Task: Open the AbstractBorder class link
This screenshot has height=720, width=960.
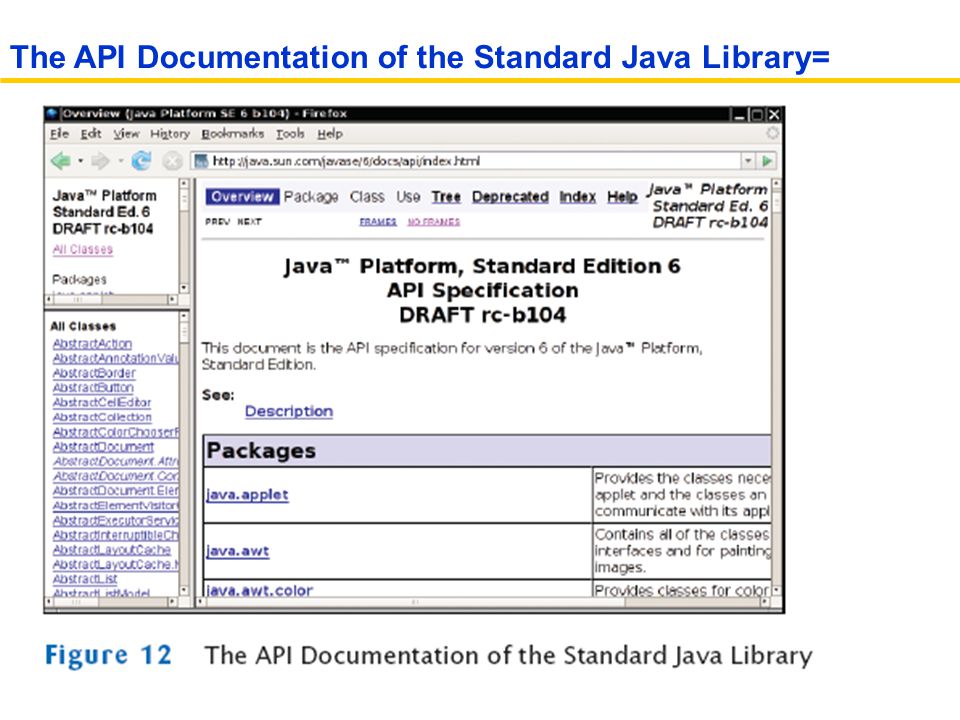Action: 94,373
